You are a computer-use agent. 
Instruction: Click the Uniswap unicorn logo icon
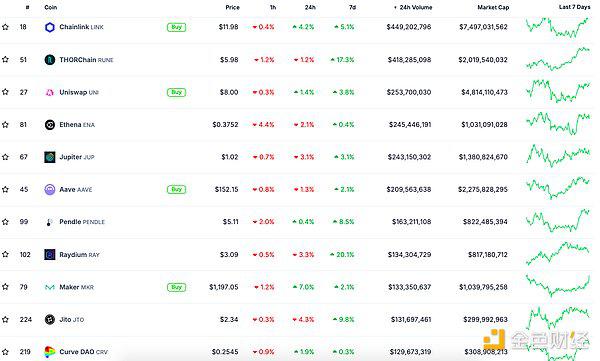(x=50, y=92)
